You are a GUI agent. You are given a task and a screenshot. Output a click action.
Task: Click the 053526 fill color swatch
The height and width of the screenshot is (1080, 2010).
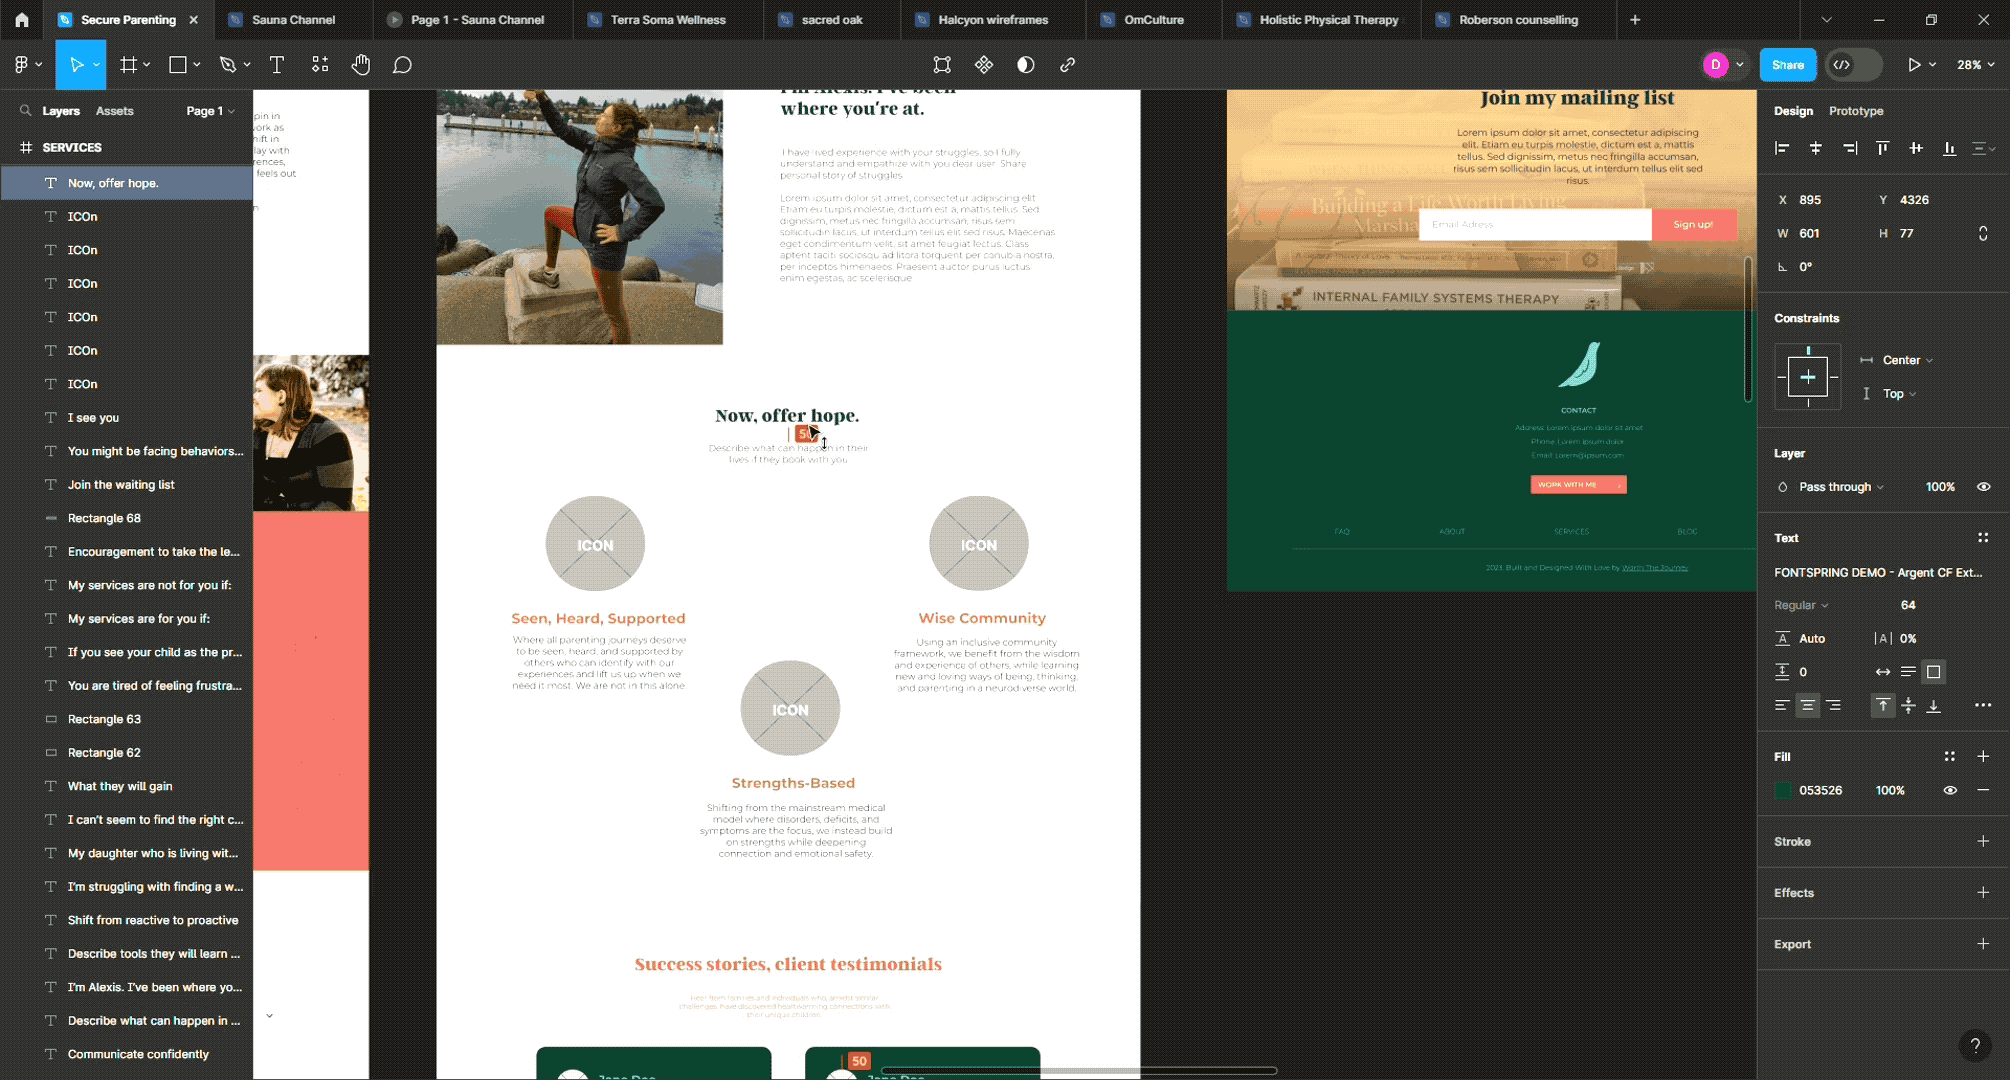coord(1783,790)
